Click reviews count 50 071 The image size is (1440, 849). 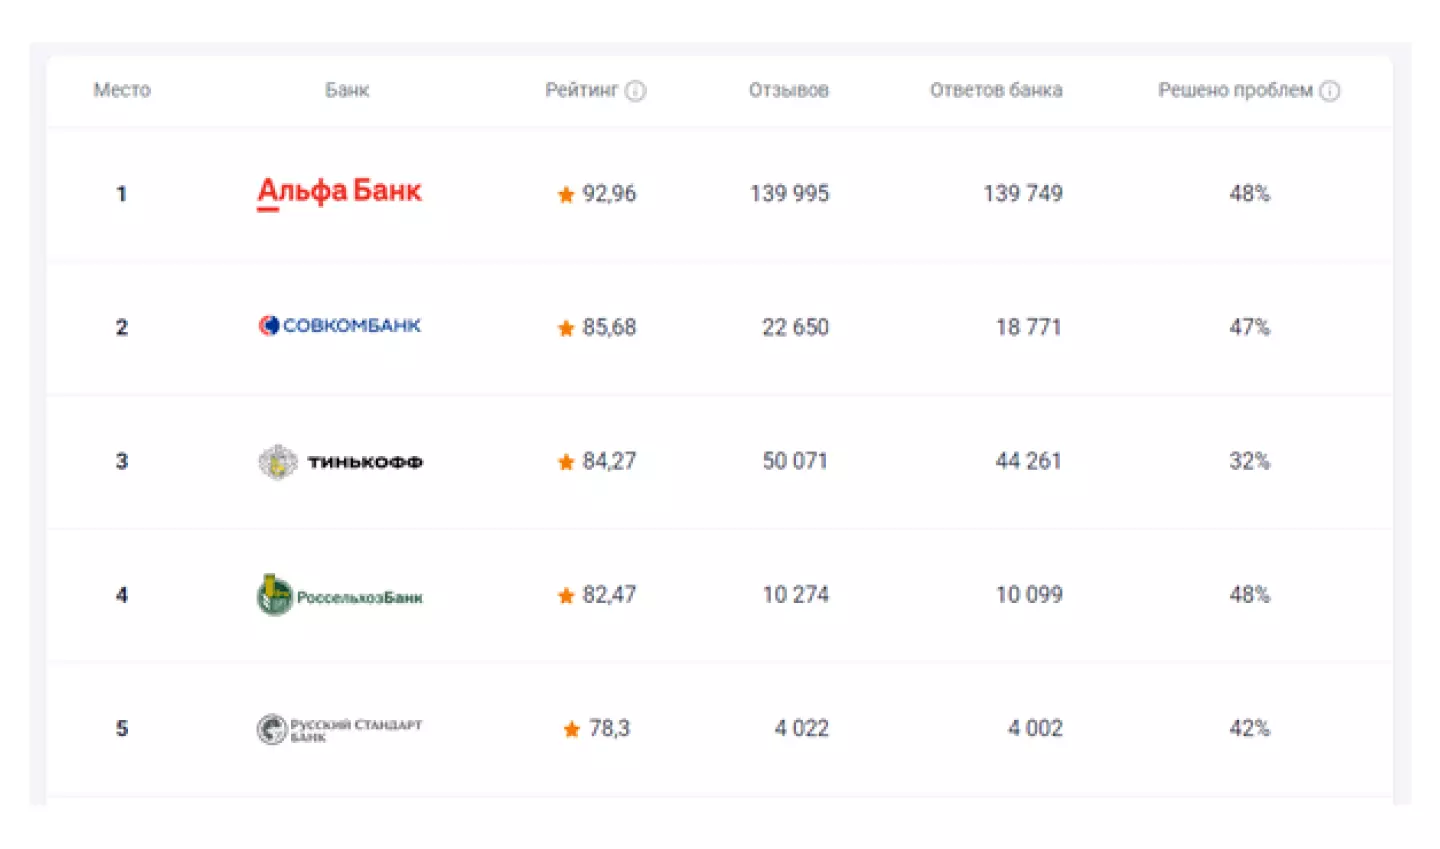[x=796, y=461]
